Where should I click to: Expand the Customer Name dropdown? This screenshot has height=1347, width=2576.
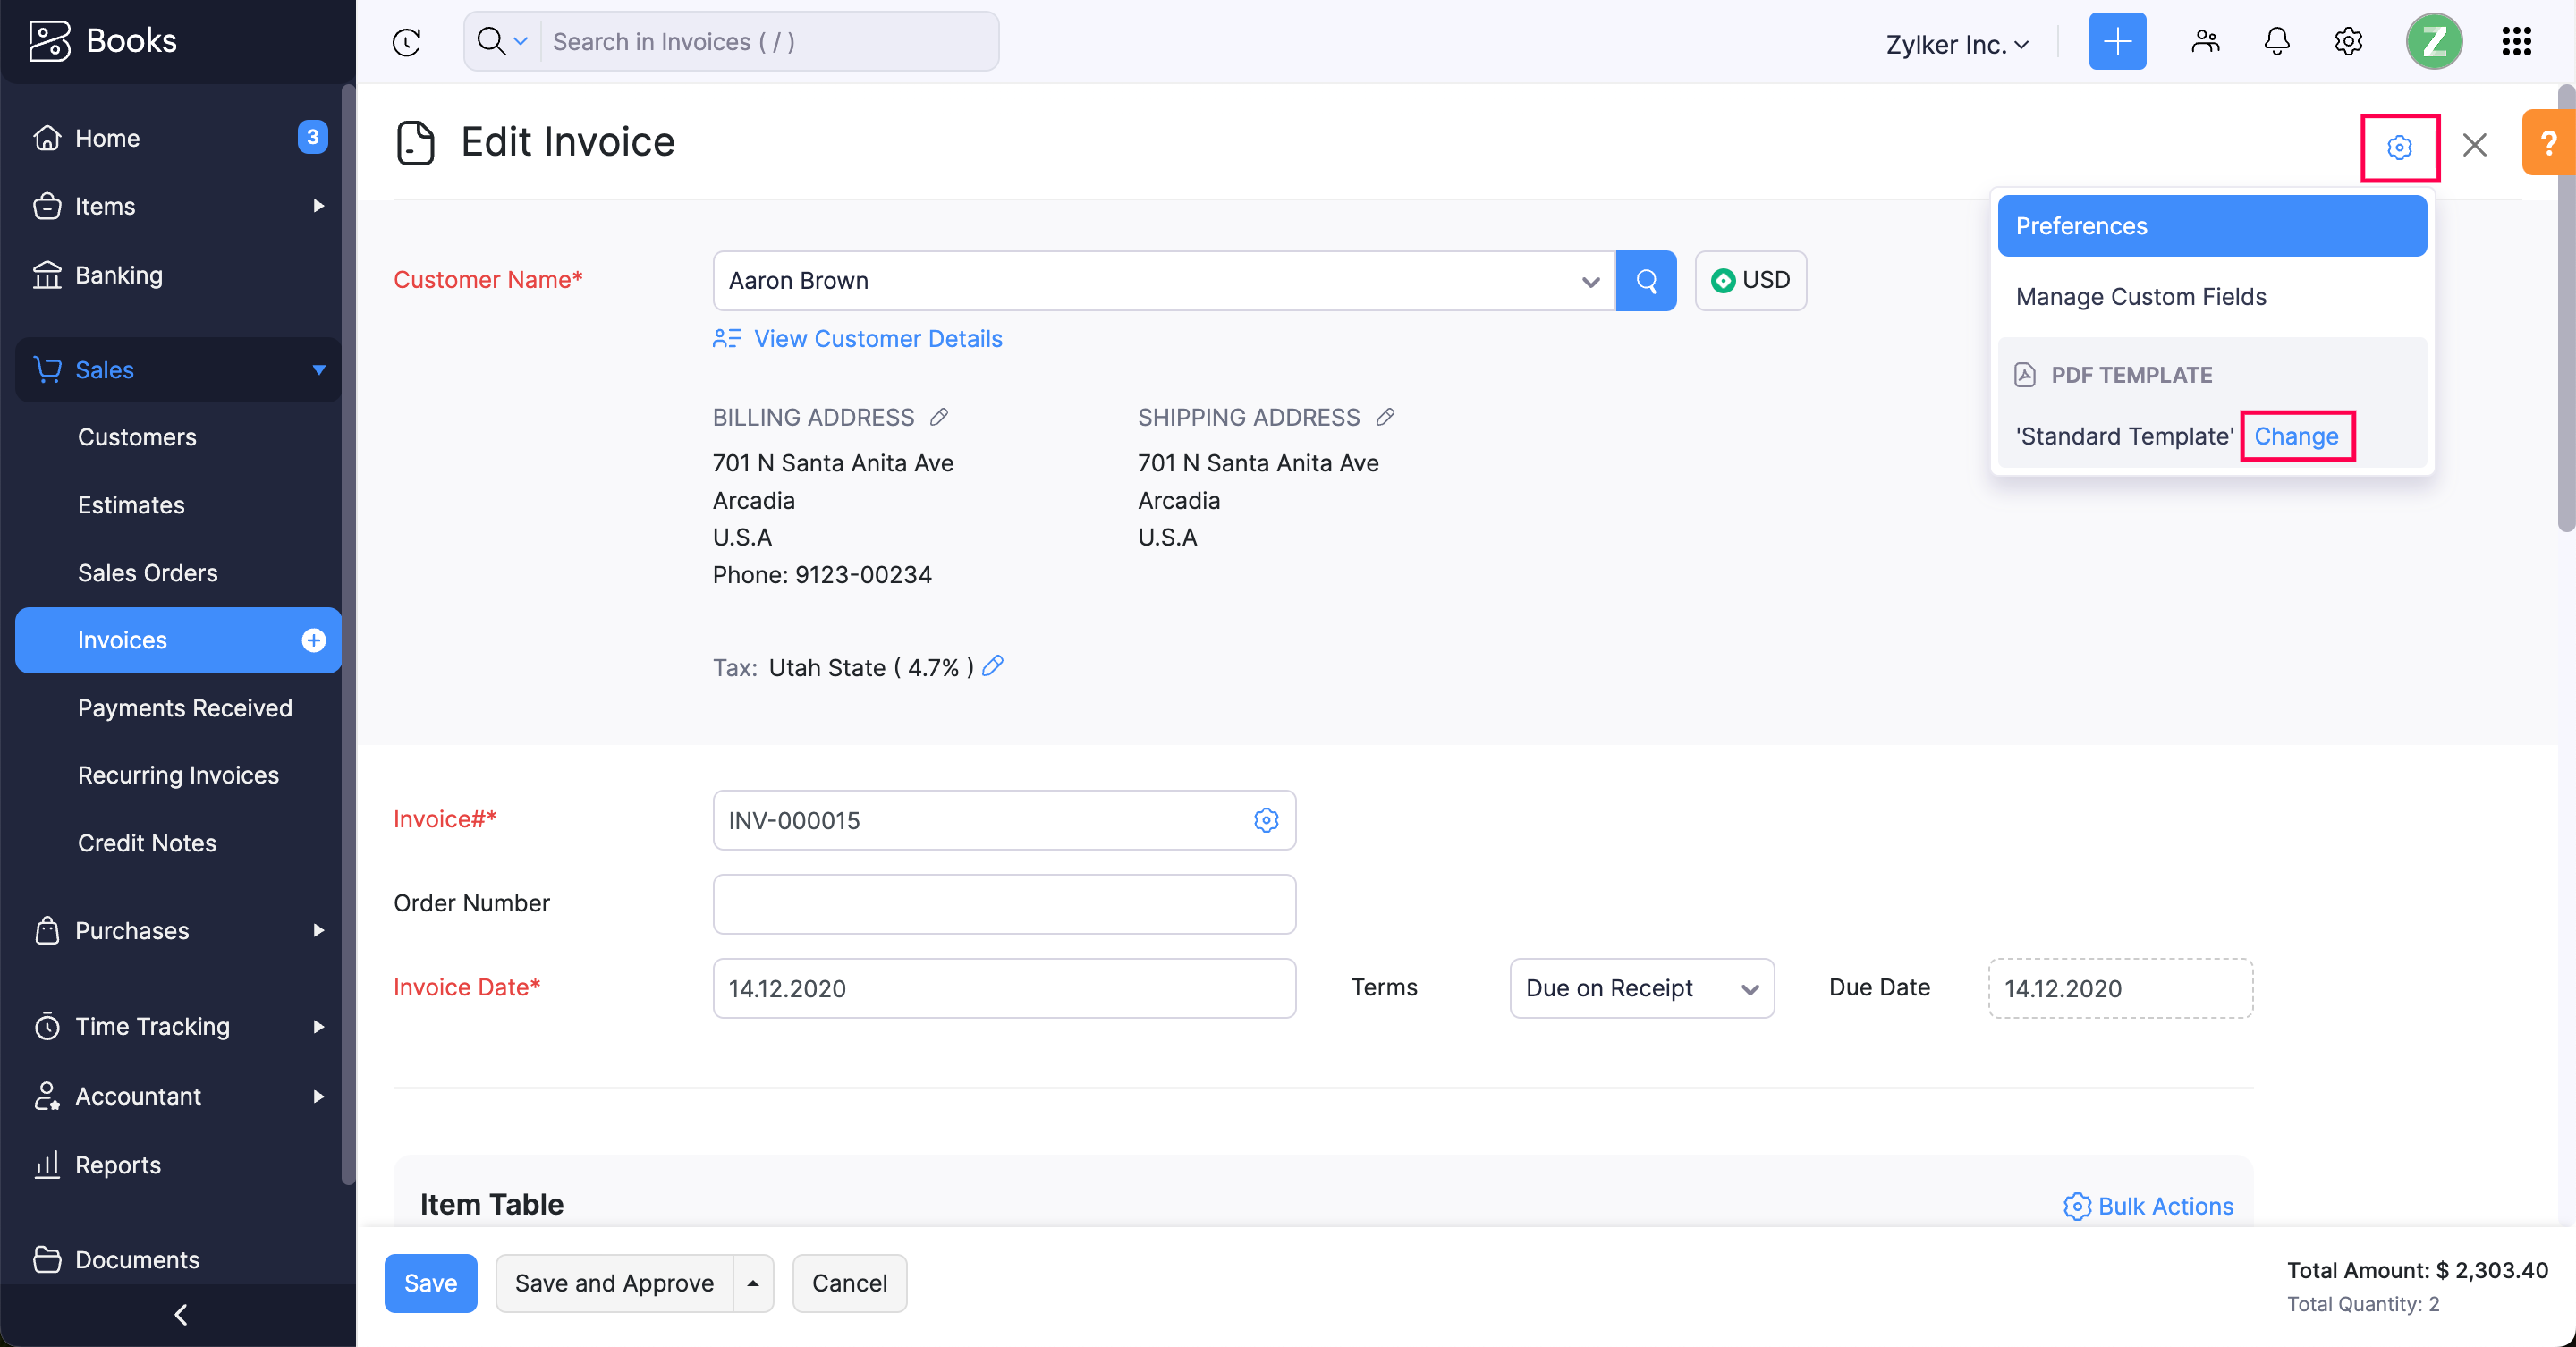(1590, 281)
